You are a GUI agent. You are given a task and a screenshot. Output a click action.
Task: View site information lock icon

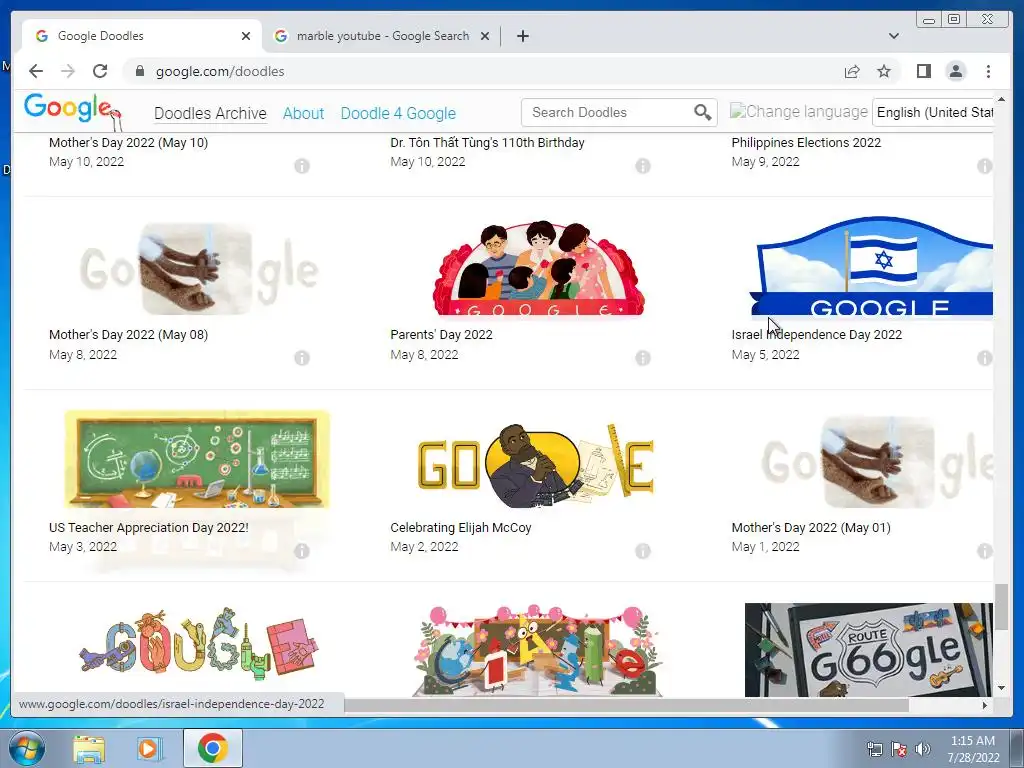139,71
